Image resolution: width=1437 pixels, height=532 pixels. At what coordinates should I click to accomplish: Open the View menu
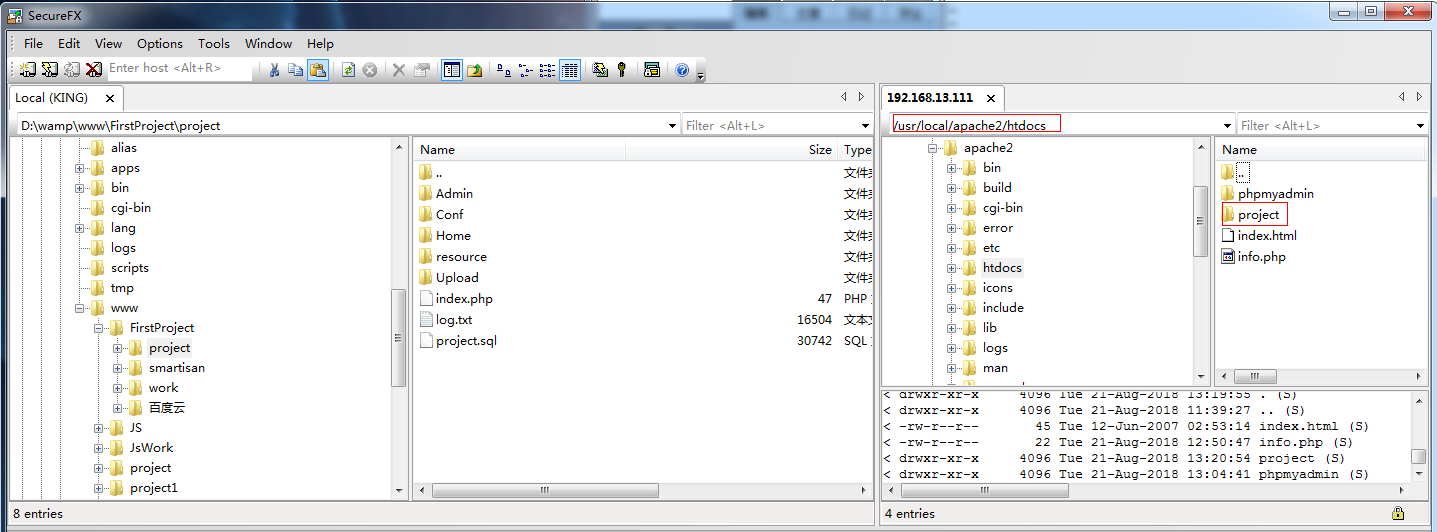point(108,43)
